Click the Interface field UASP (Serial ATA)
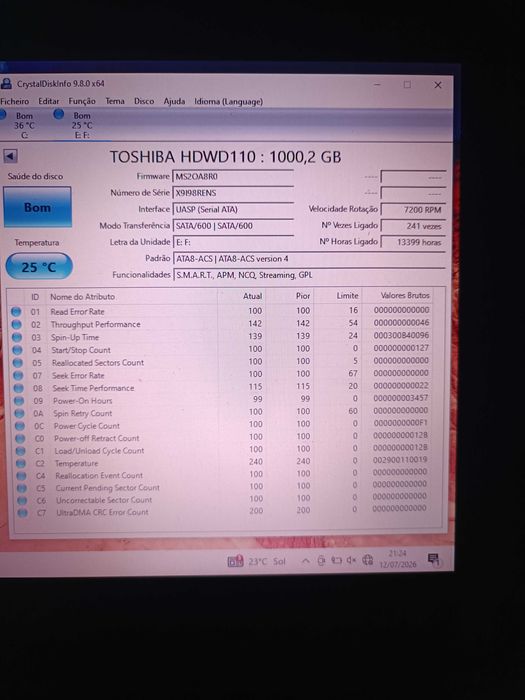Viewport: 525px width, 700px height. (x=233, y=209)
